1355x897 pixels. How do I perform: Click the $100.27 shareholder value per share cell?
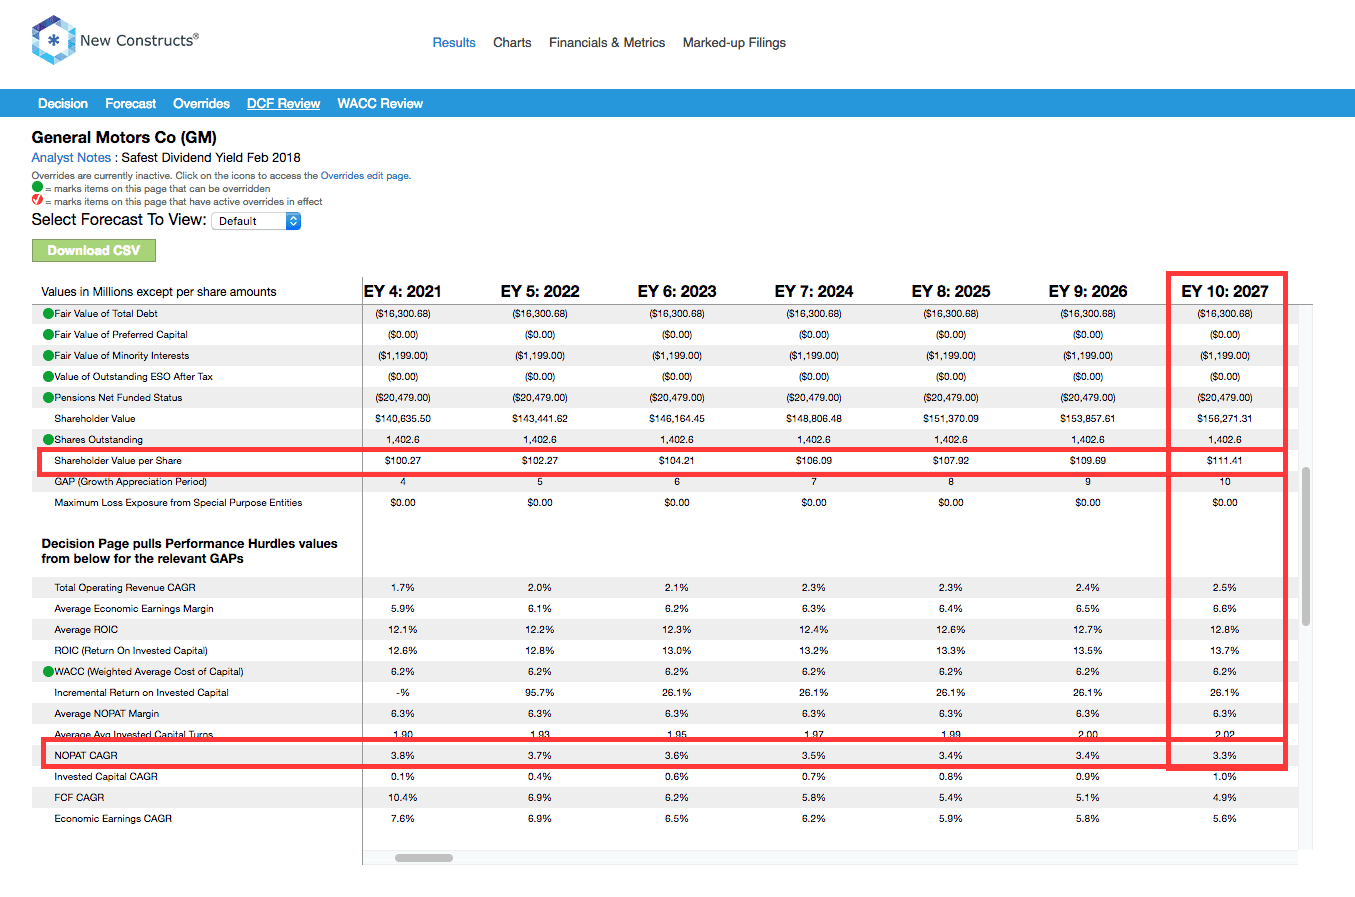point(403,461)
